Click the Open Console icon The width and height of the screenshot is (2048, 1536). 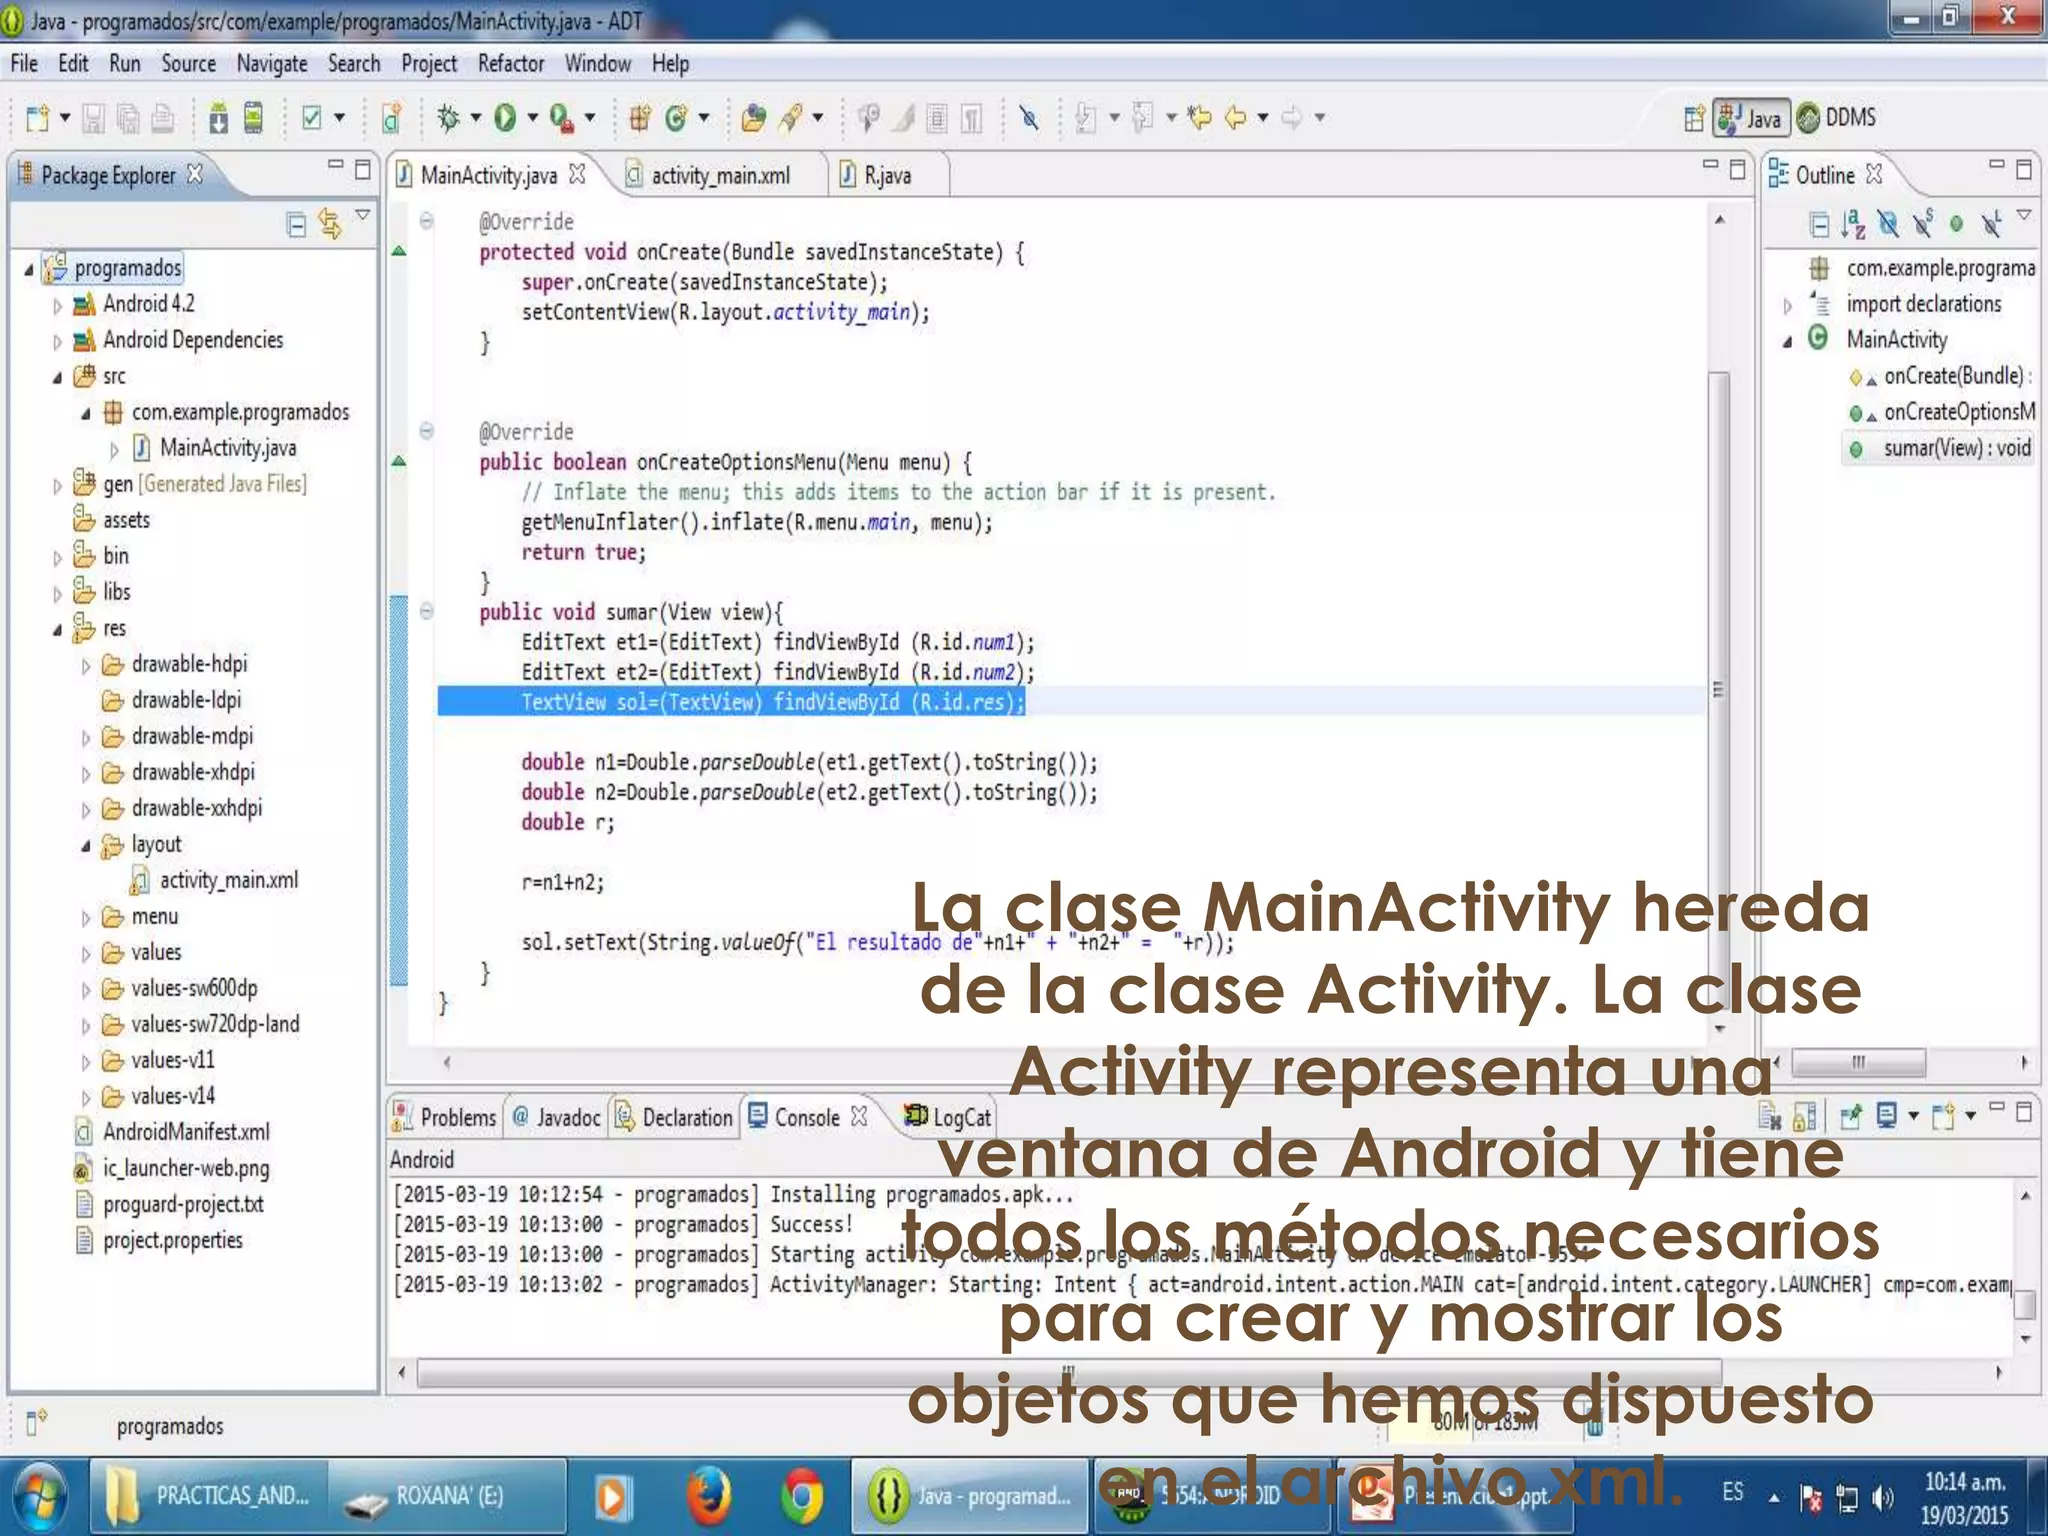point(1943,1116)
